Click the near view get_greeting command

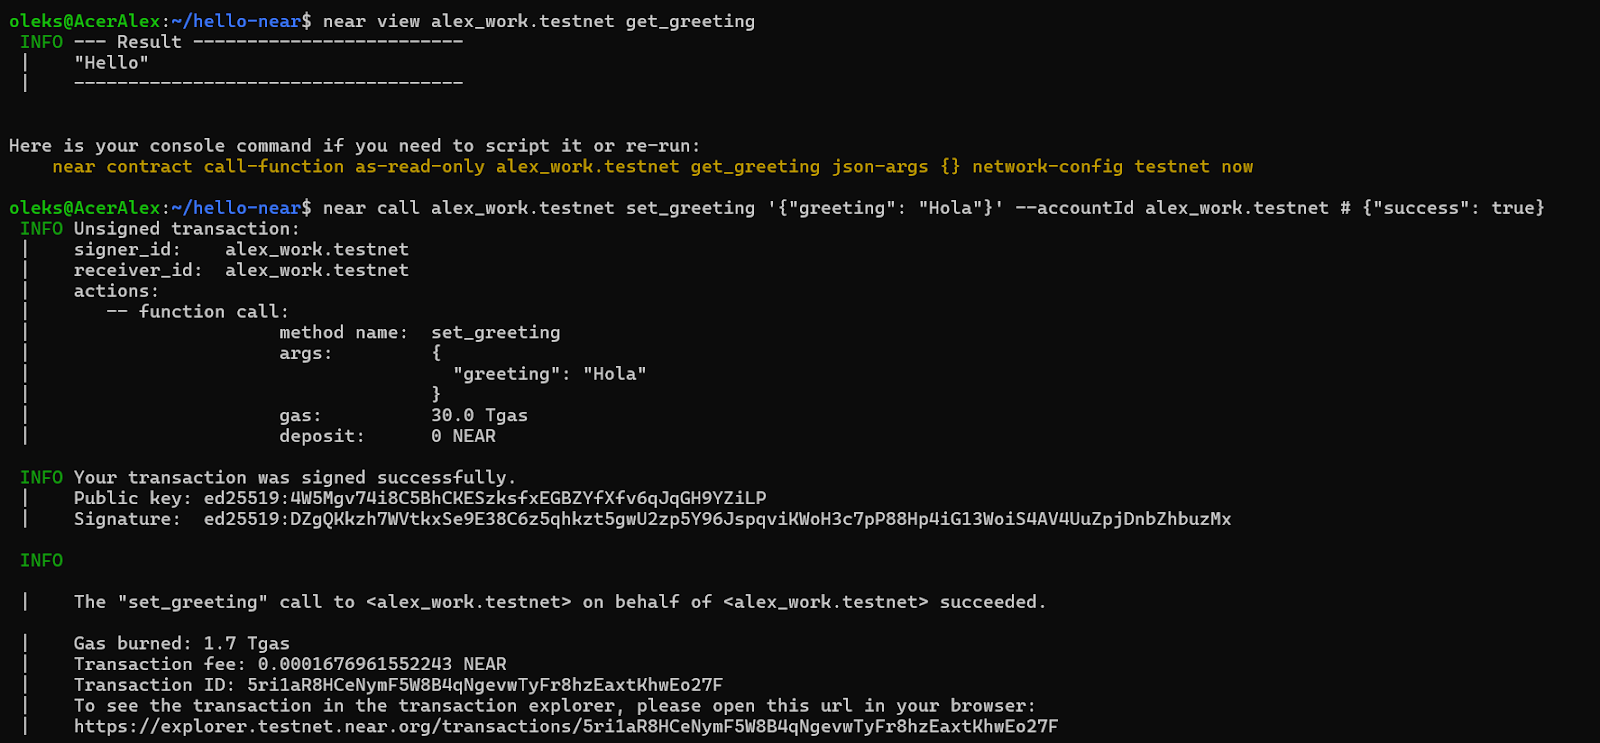click(x=539, y=21)
